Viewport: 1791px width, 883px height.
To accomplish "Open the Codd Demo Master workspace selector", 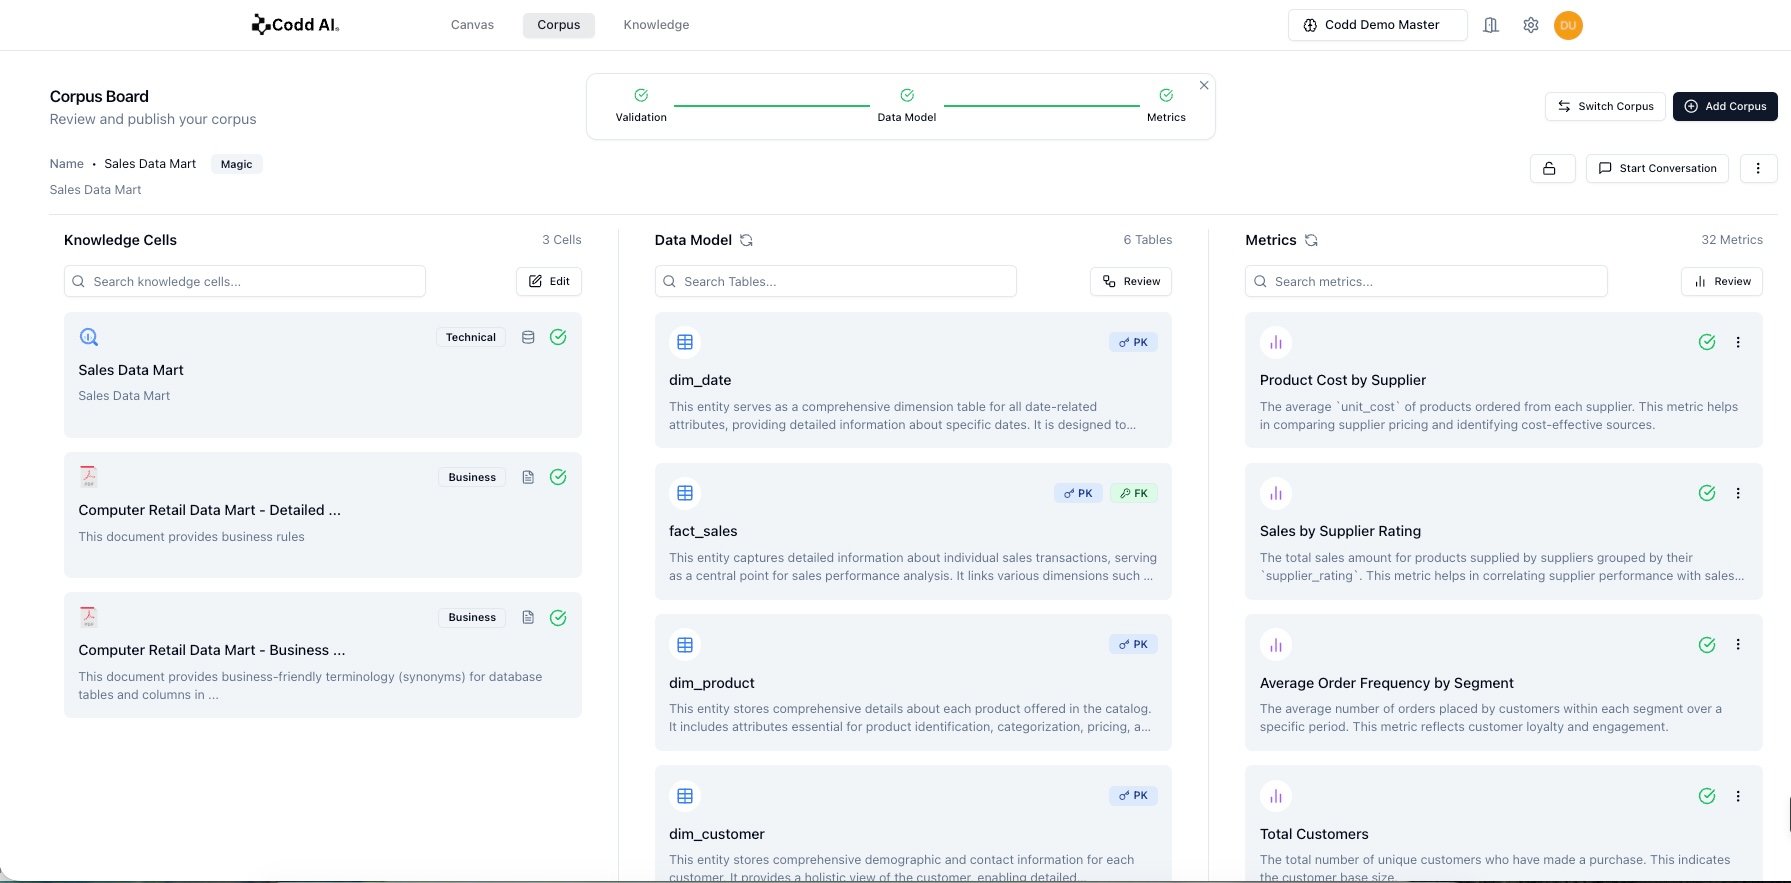I will pos(1377,25).
